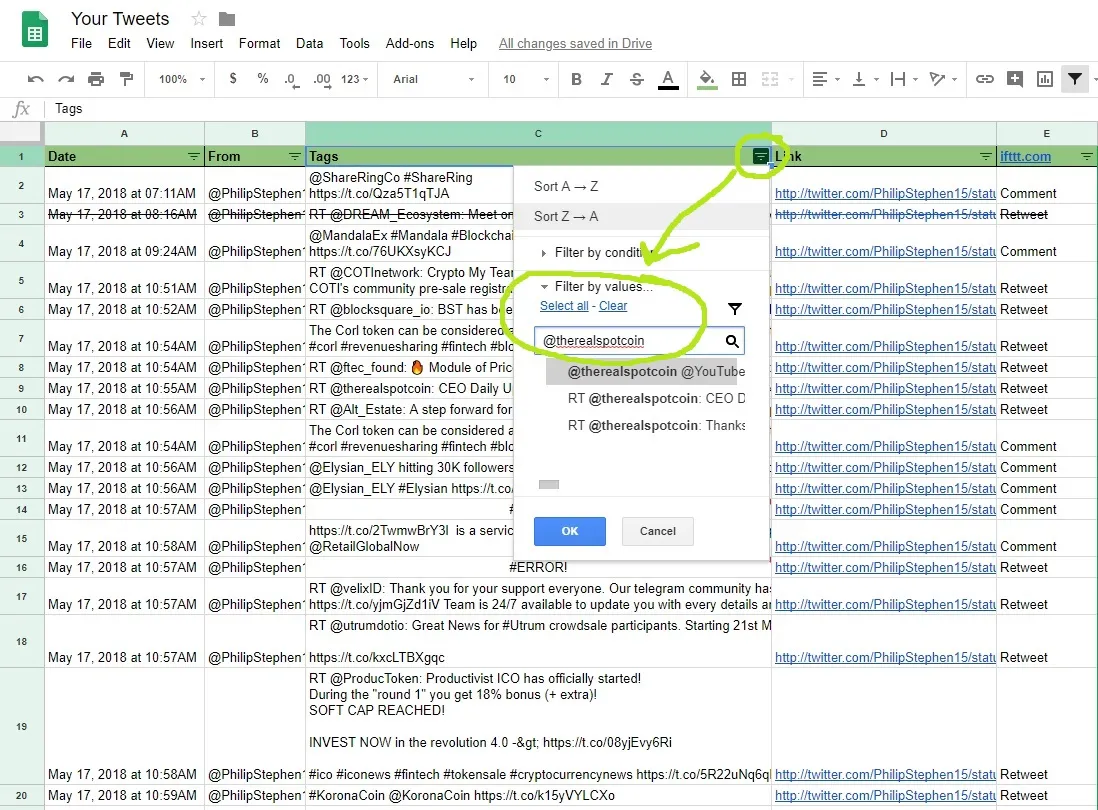
Task: Toggle the filter toolbar button
Action: [1075, 79]
